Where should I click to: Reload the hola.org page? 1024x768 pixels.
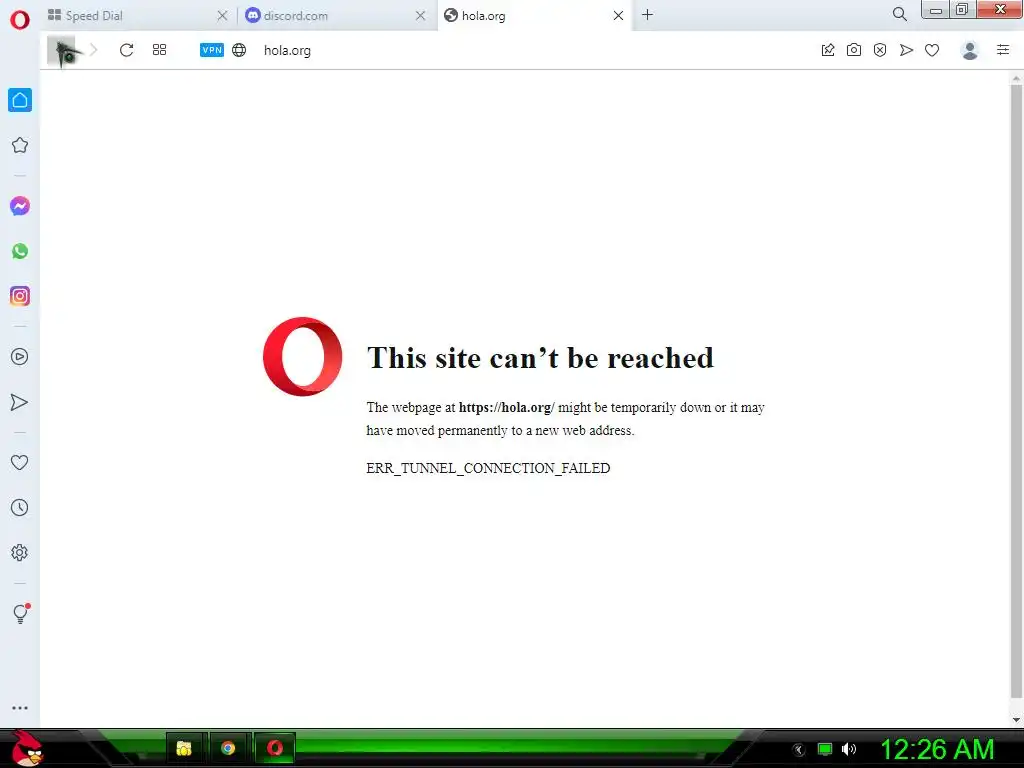pyautogui.click(x=127, y=50)
